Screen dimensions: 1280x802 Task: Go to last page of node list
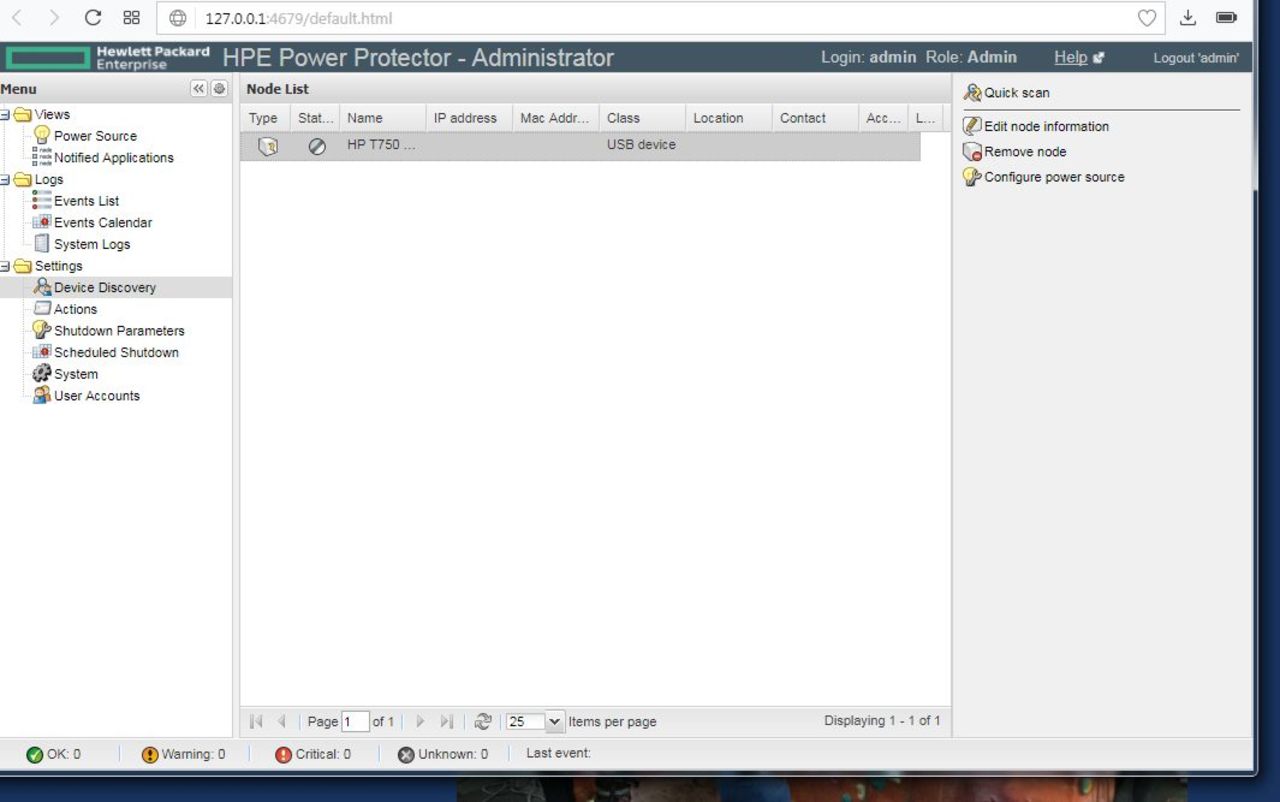[x=447, y=721]
